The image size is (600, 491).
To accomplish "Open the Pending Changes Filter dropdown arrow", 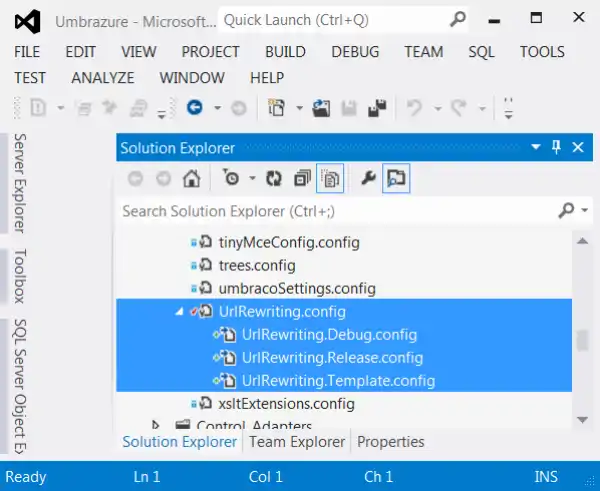I will 252,178.
